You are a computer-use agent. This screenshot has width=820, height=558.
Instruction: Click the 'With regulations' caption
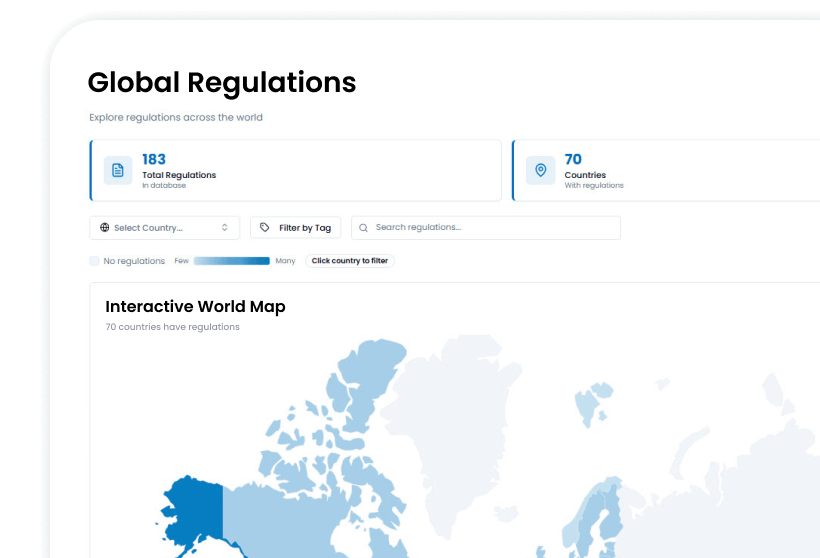[594, 185]
